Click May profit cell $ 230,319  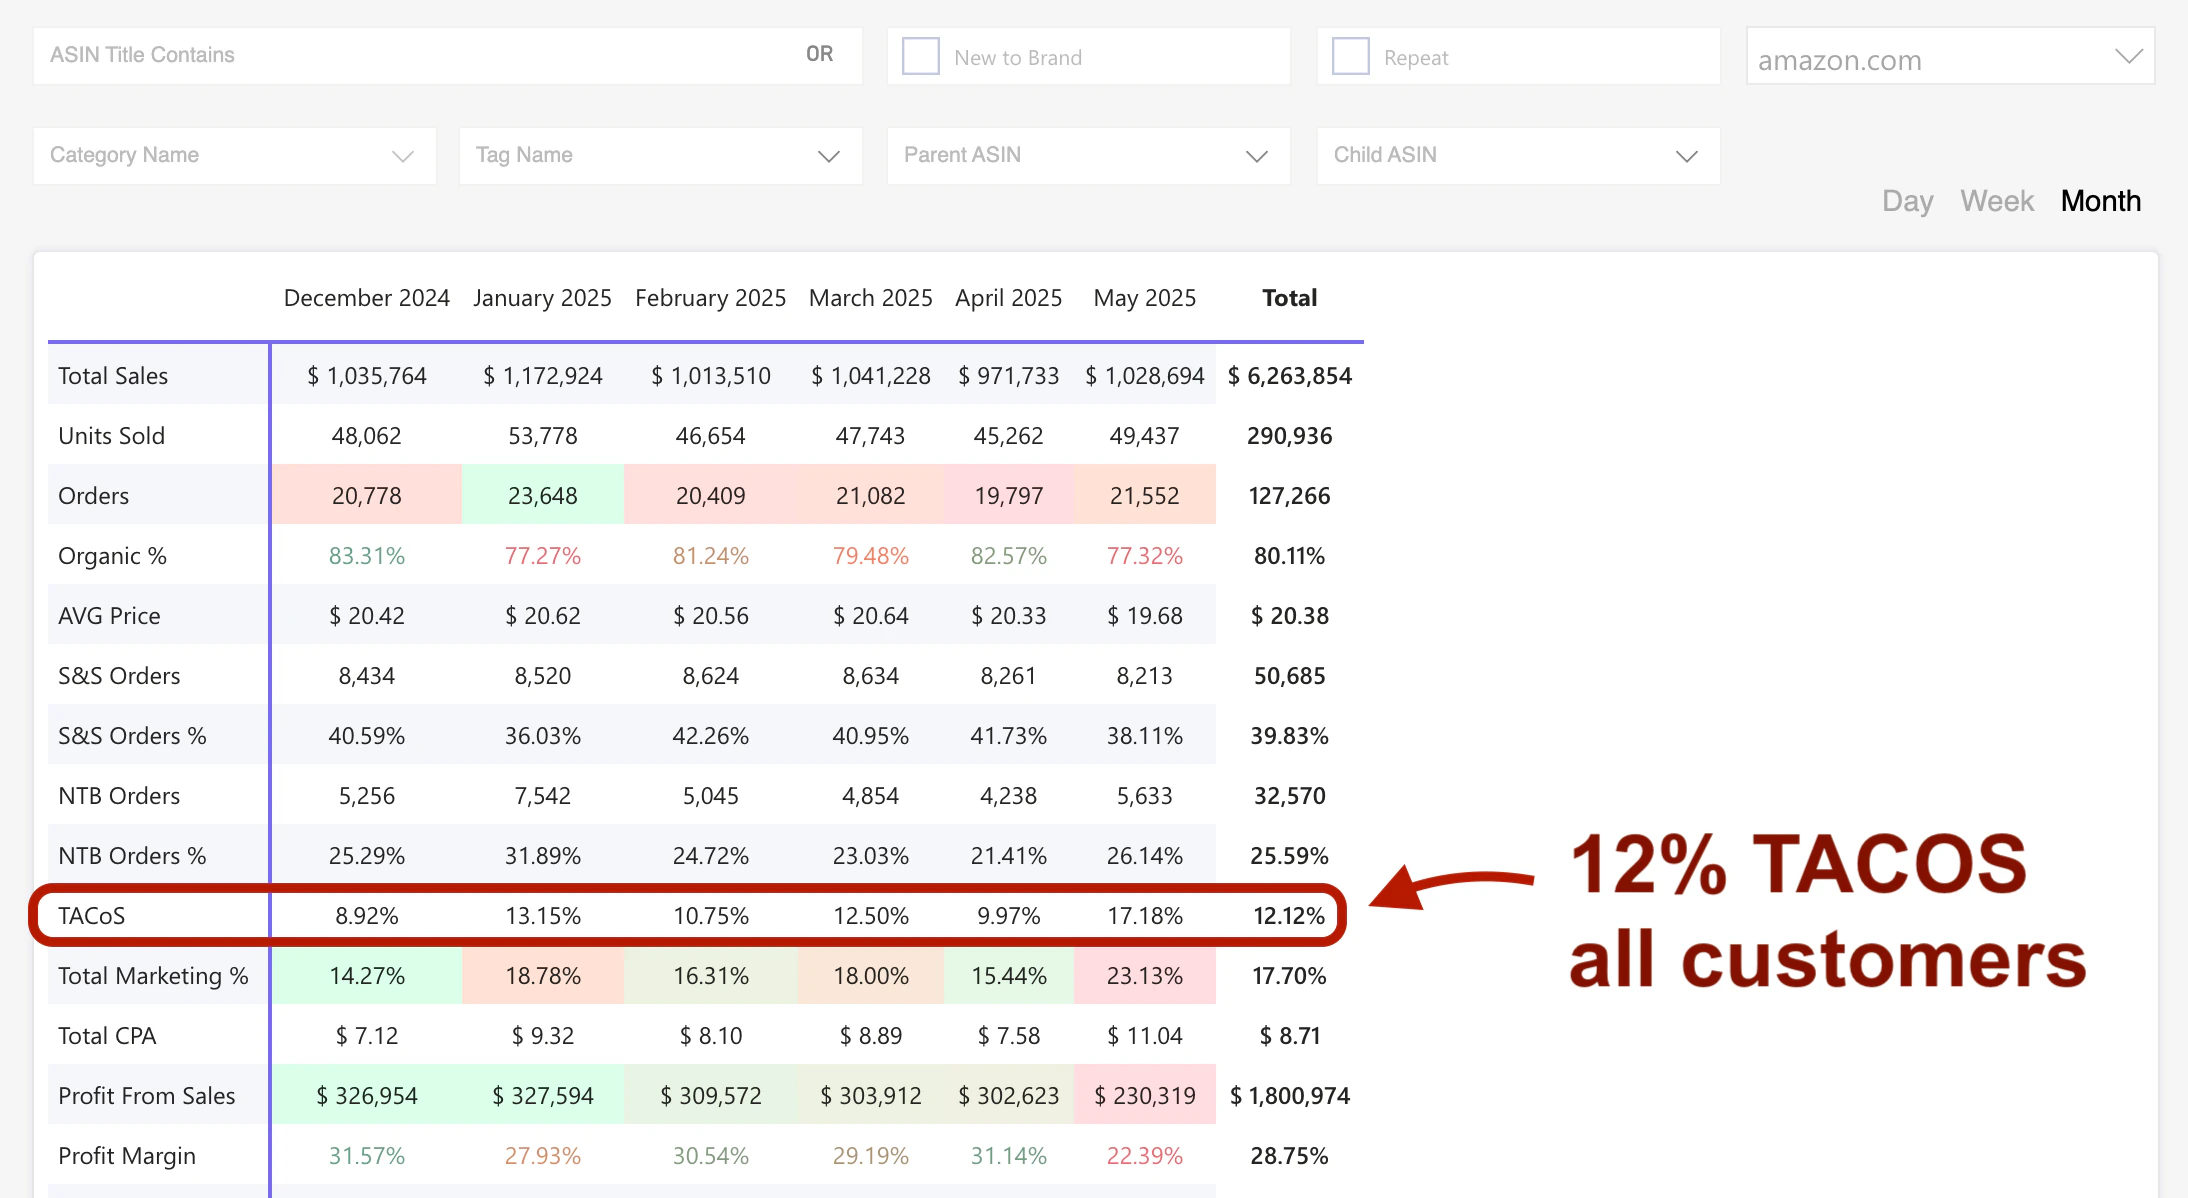(x=1144, y=1096)
